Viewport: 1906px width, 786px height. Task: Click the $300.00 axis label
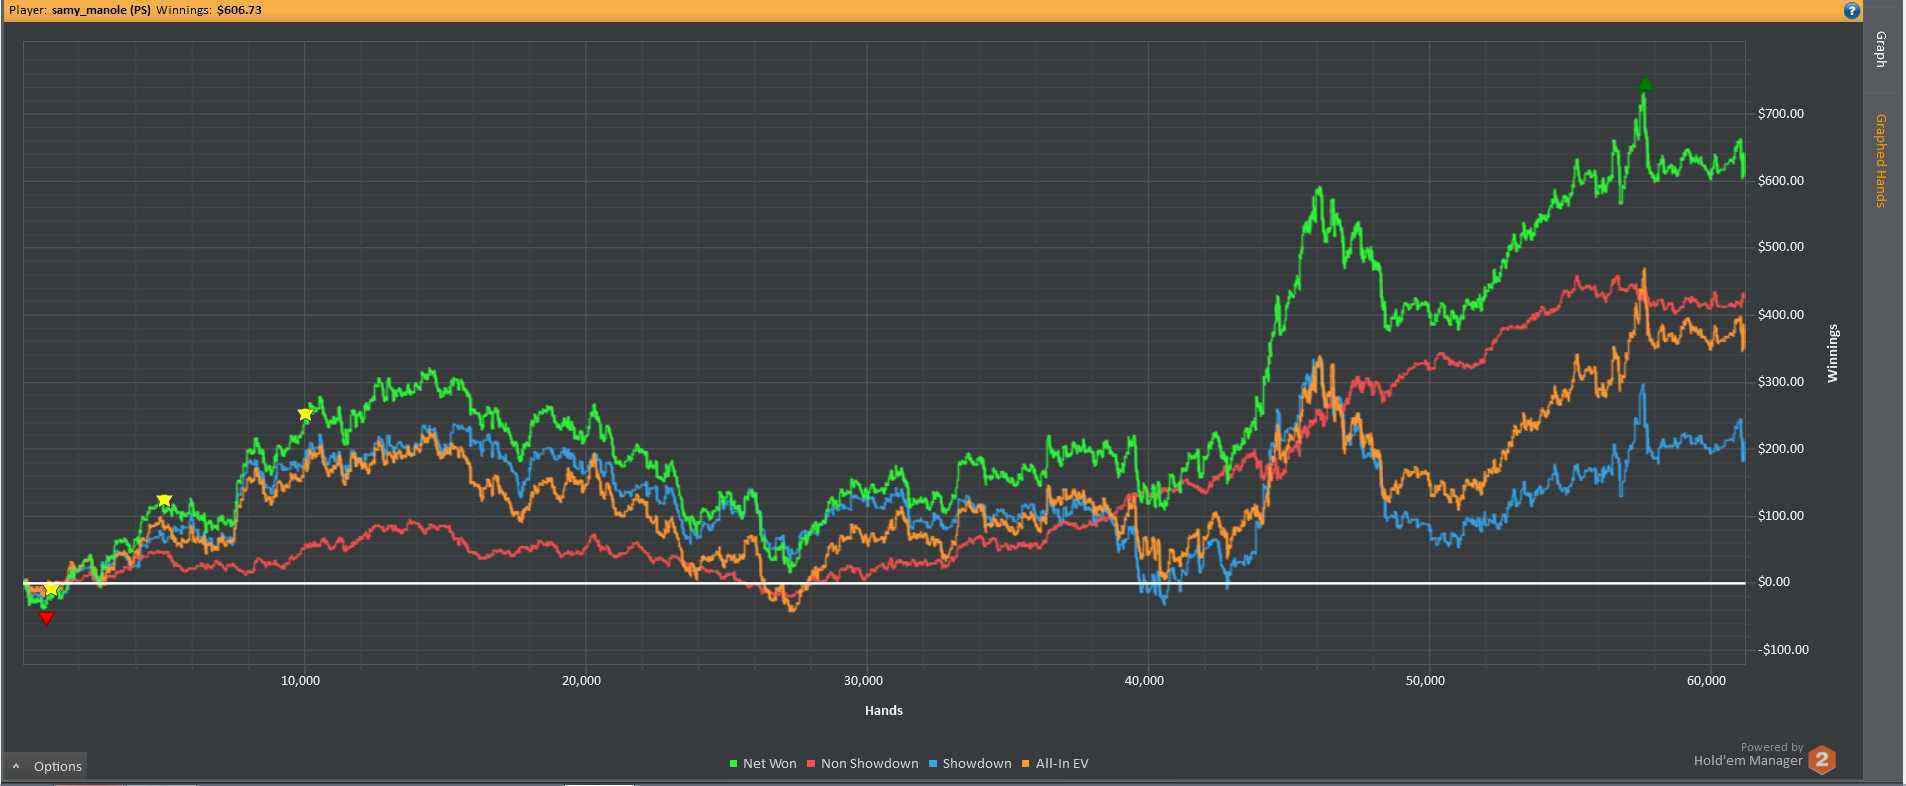tap(1781, 382)
